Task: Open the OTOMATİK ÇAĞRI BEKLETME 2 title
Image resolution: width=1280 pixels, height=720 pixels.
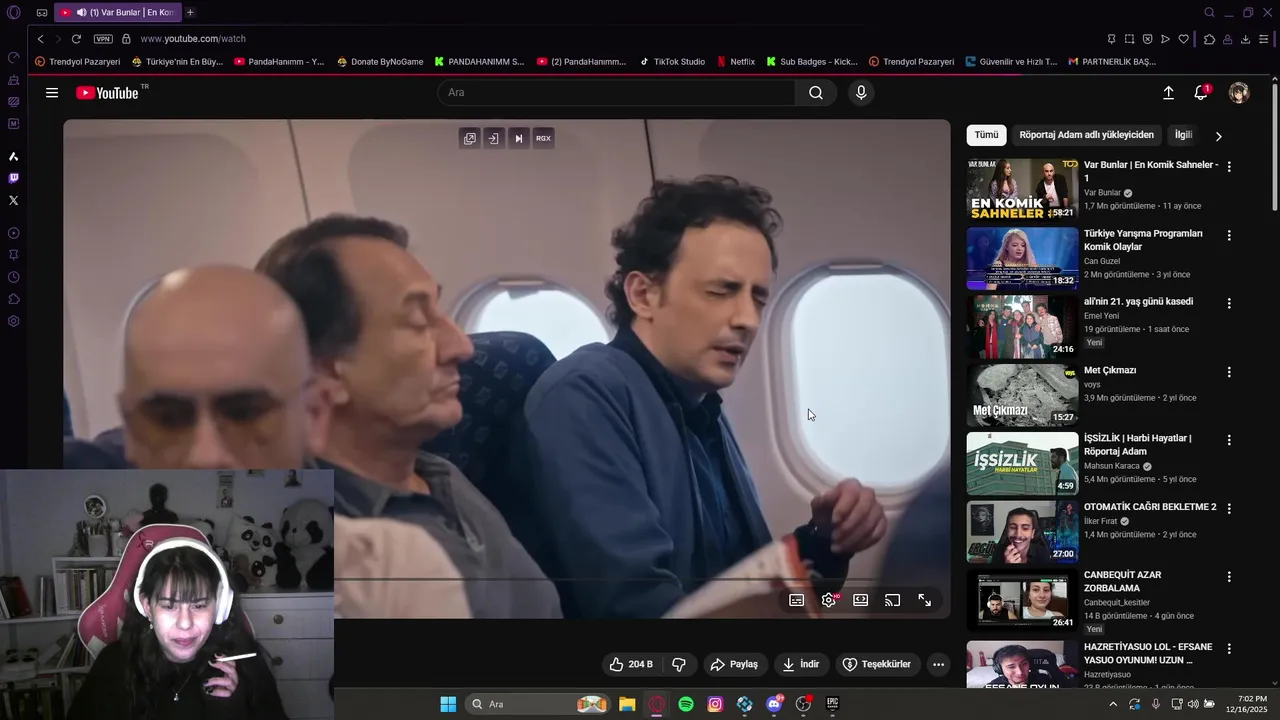Action: point(1150,507)
